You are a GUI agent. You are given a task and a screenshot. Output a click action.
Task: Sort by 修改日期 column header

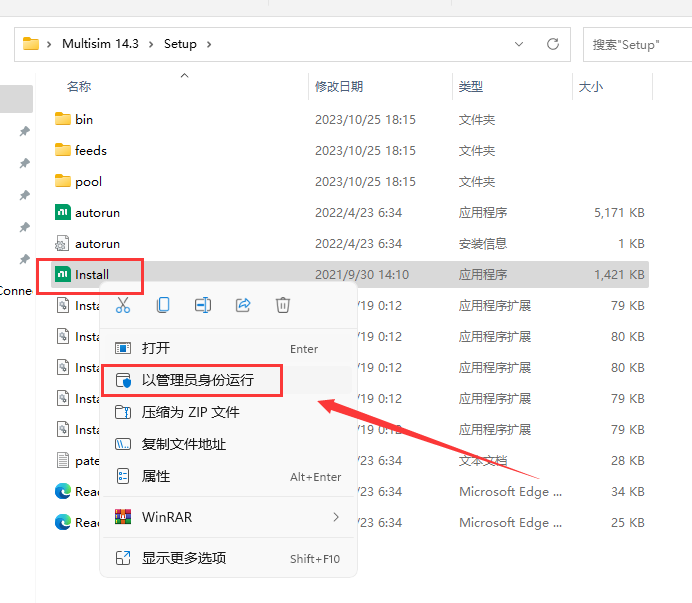(339, 87)
